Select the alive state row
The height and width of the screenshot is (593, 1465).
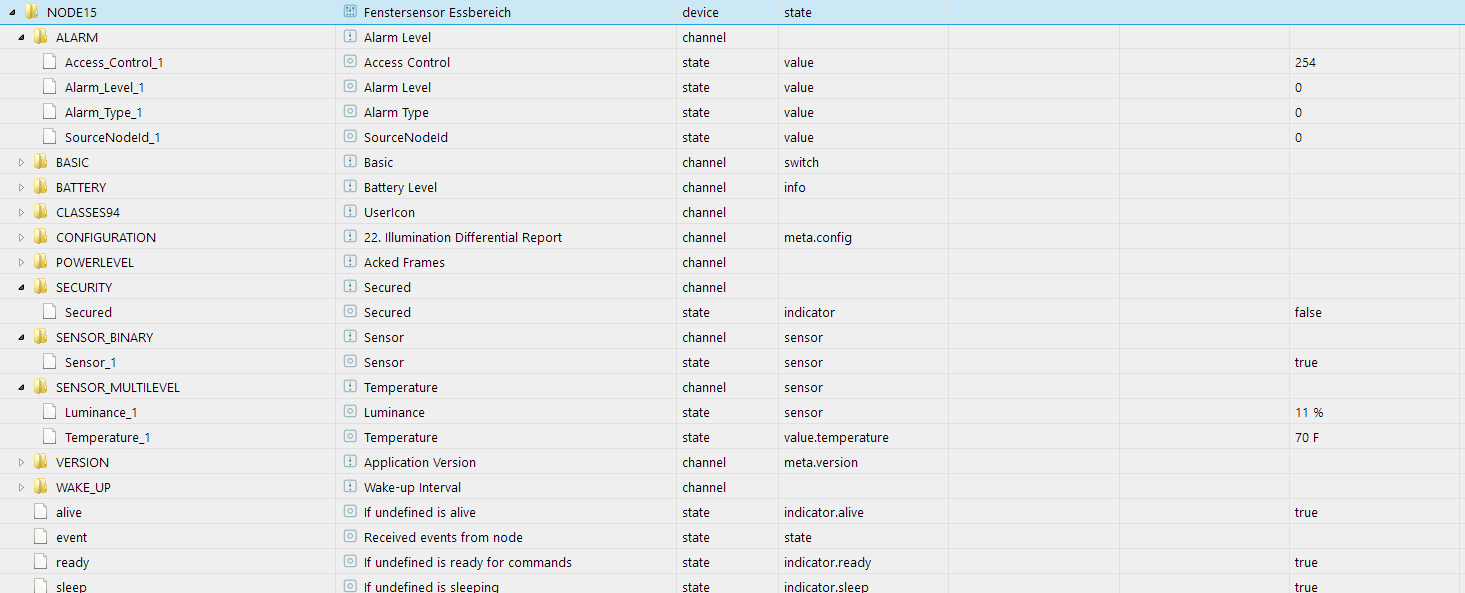pyautogui.click(x=69, y=512)
